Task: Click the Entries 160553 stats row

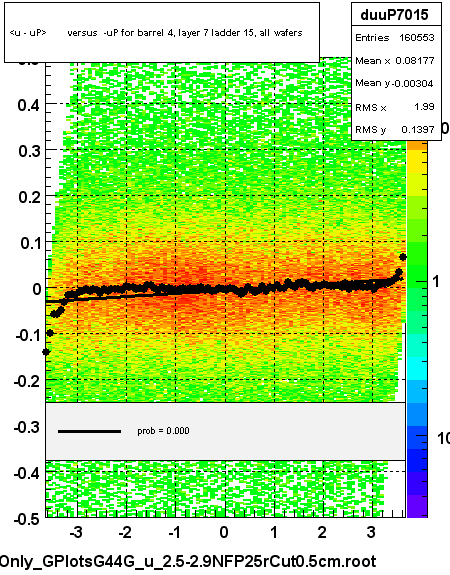Action: coord(396,38)
